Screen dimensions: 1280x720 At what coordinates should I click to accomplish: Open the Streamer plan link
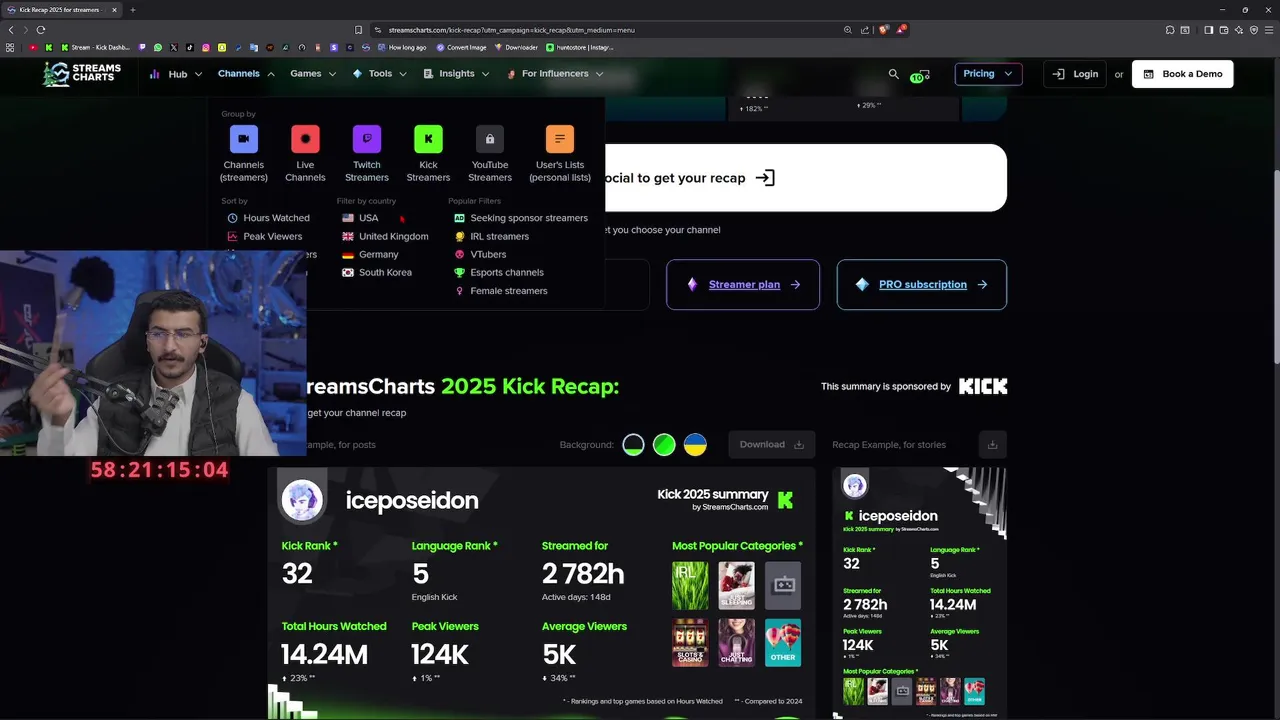coord(743,285)
